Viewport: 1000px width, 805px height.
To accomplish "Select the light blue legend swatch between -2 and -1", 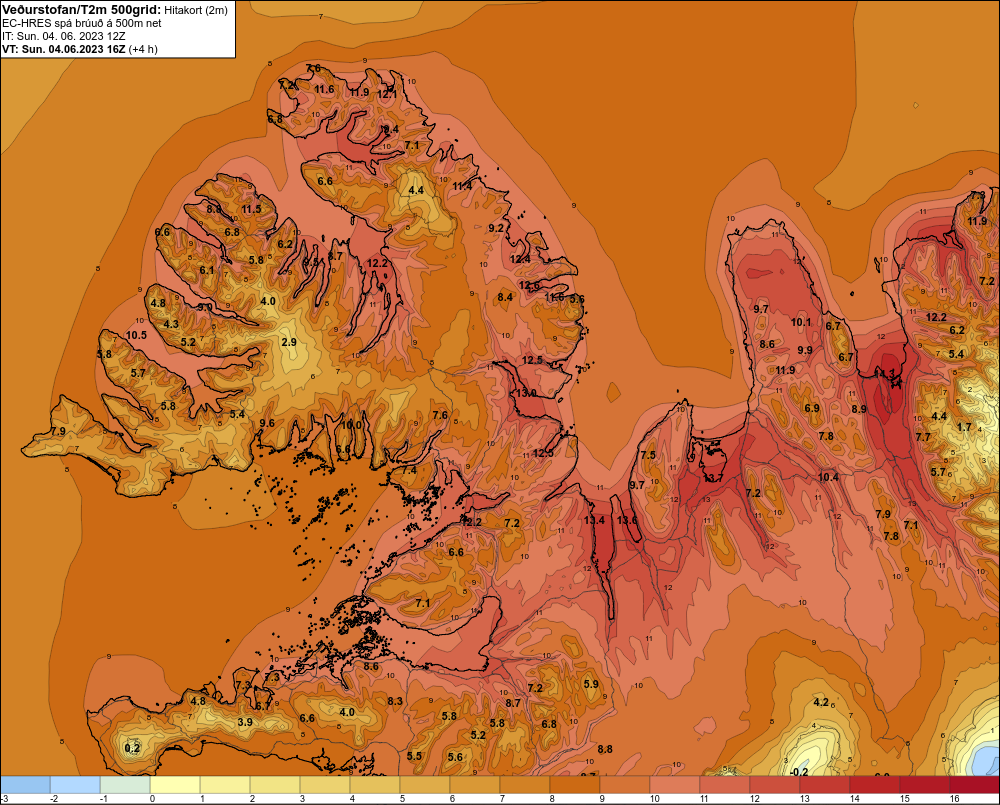I will click(x=75, y=785).
